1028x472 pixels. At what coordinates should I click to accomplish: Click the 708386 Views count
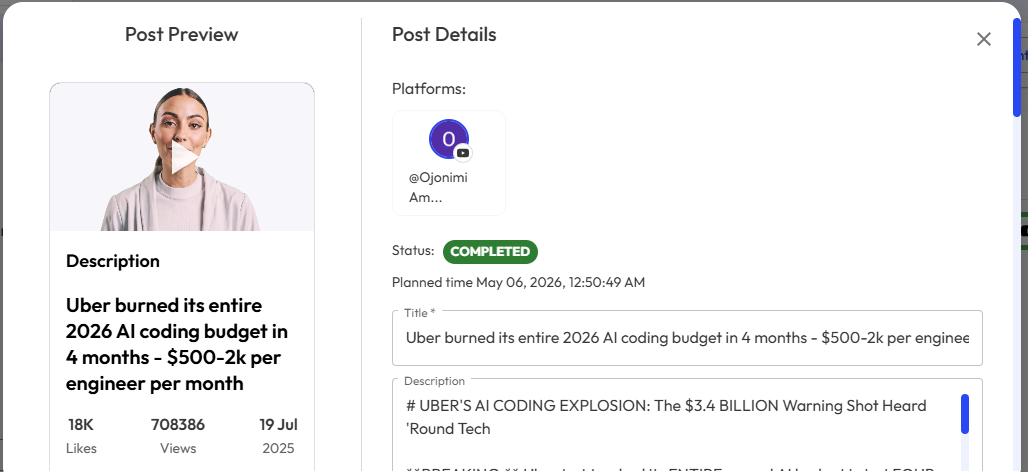(178, 436)
